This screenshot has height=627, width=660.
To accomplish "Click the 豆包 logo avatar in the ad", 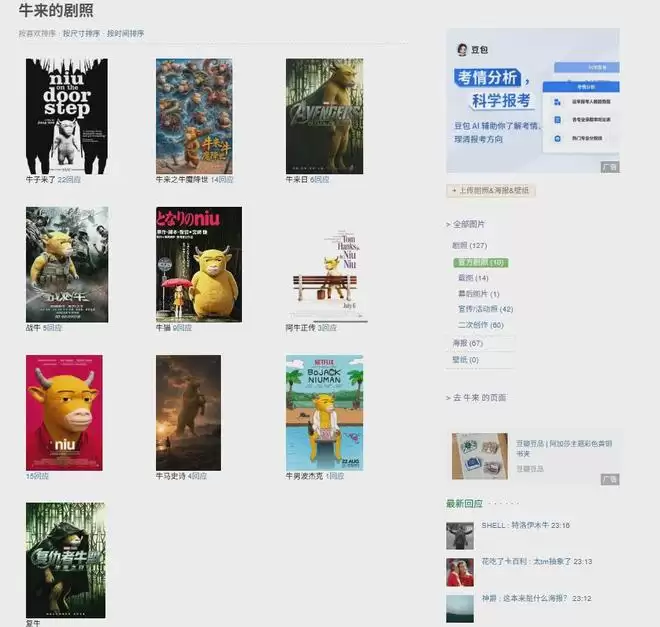I will coord(462,50).
